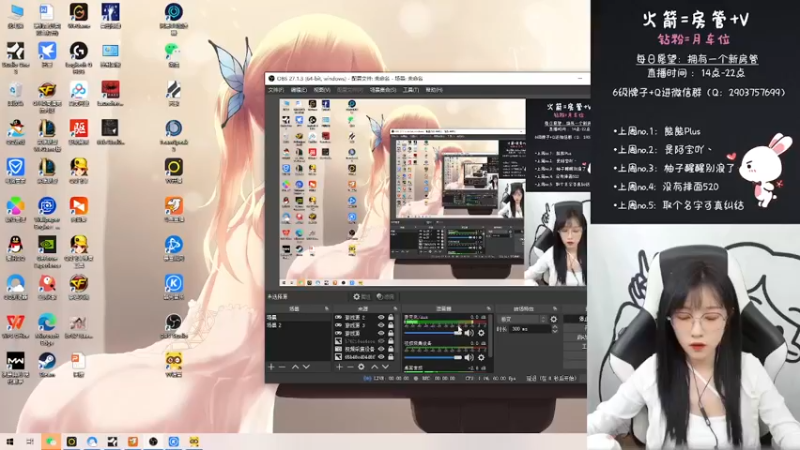Viewport: 800px width, 450px height.
Task: Toggle visibility eye of first source row
Action: (381, 317)
